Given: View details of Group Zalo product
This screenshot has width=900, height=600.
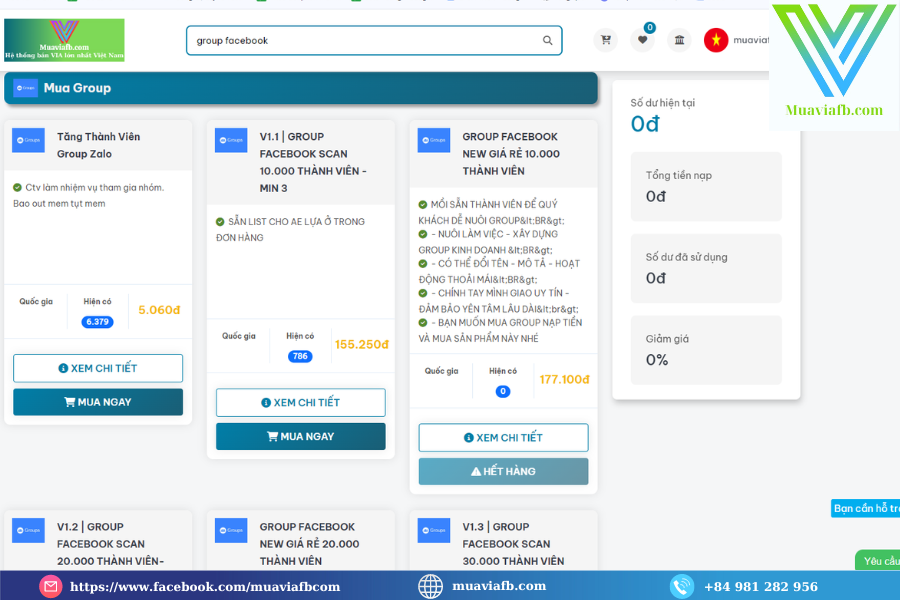Looking at the screenshot, I should pos(98,368).
